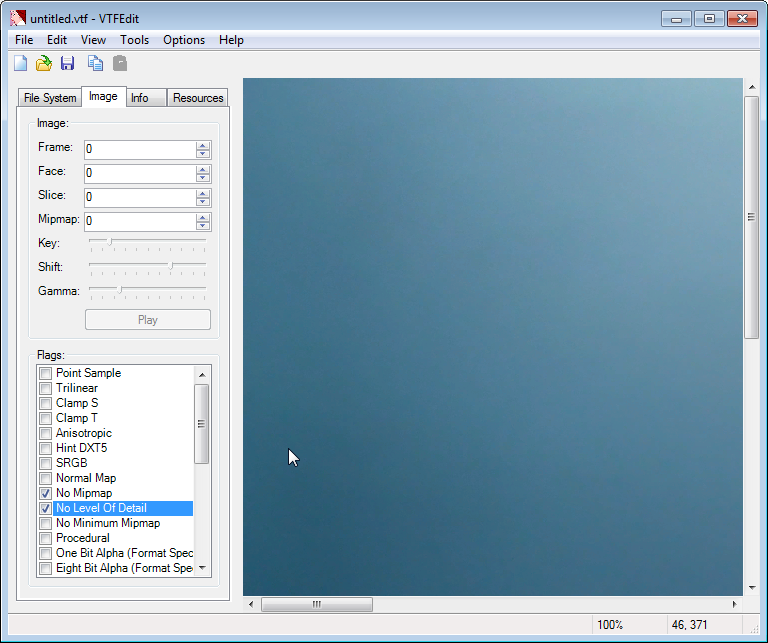
Task: Enable the Anisotropic flag
Action: click(46, 433)
